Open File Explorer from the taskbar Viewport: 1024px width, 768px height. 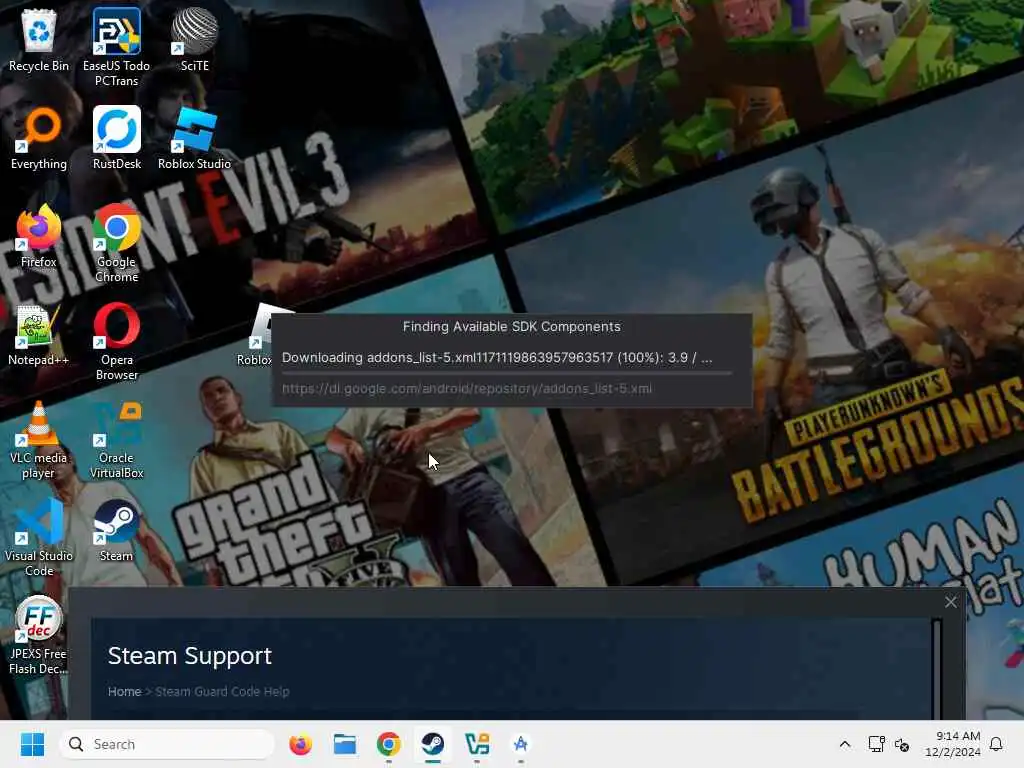(x=344, y=744)
